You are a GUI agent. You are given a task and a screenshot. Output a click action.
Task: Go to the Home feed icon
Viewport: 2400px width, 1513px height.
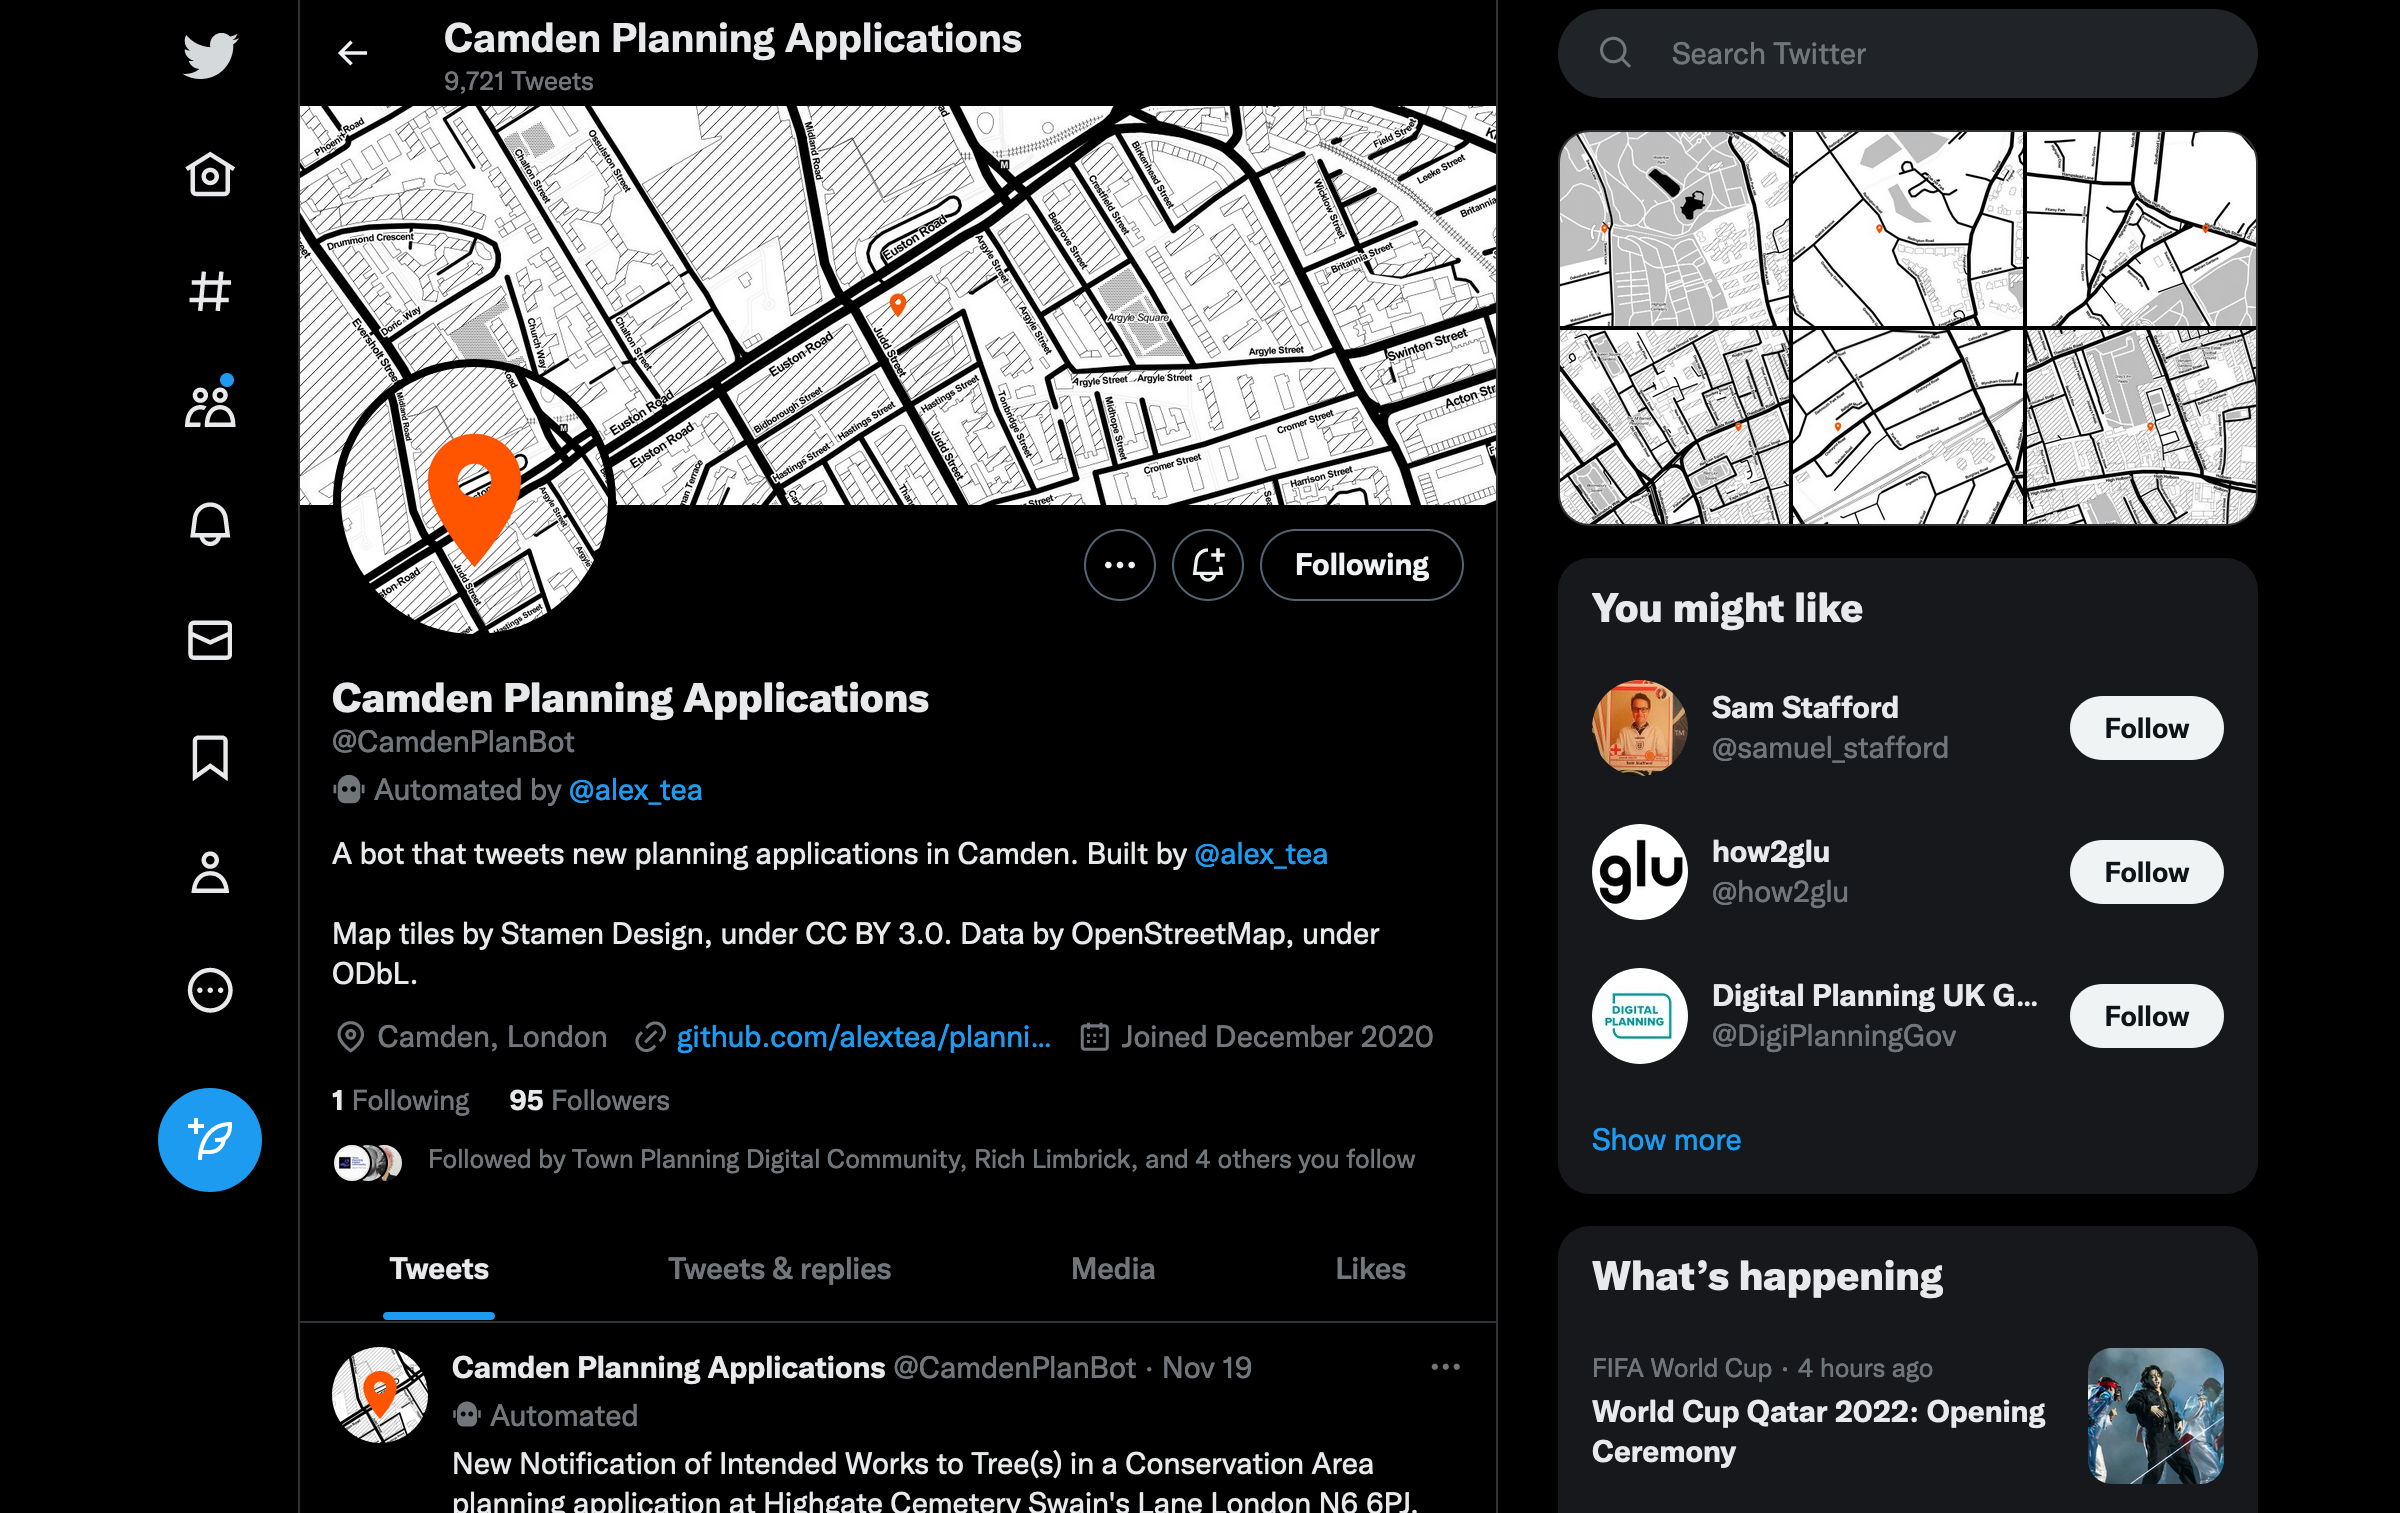coord(210,175)
